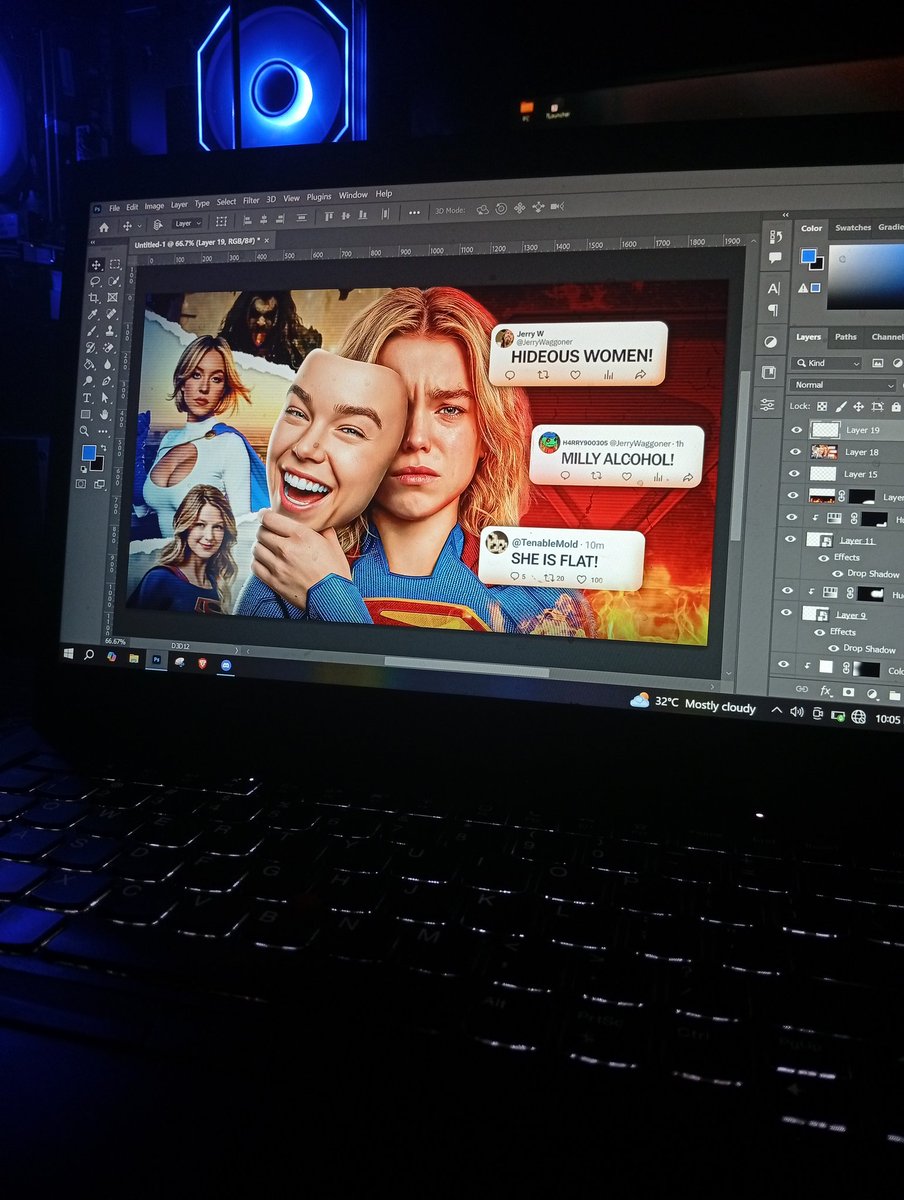Click the foreground blue color swatch in toolbox
904x1200 pixels.
point(89,452)
